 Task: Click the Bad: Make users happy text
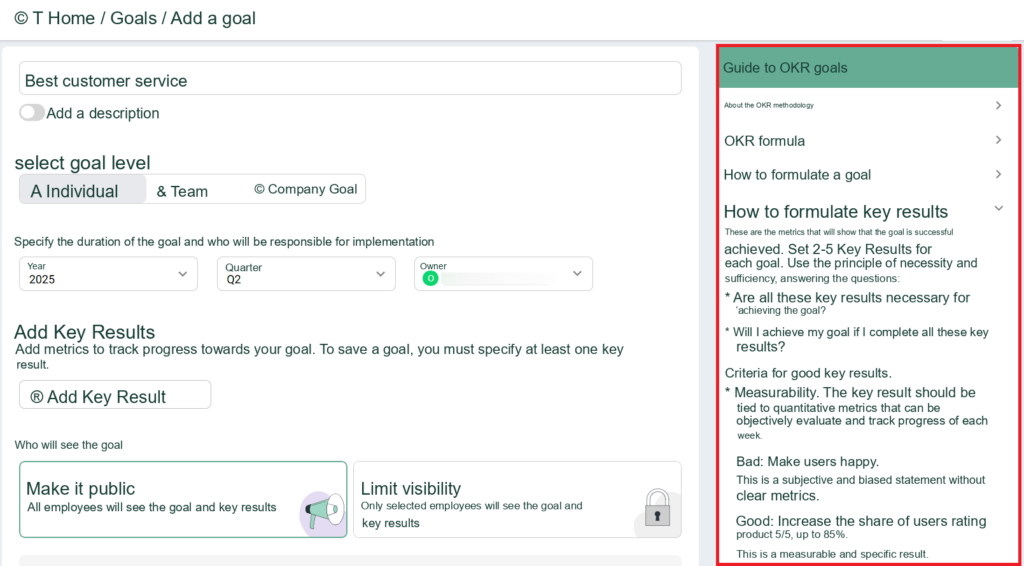(x=807, y=462)
